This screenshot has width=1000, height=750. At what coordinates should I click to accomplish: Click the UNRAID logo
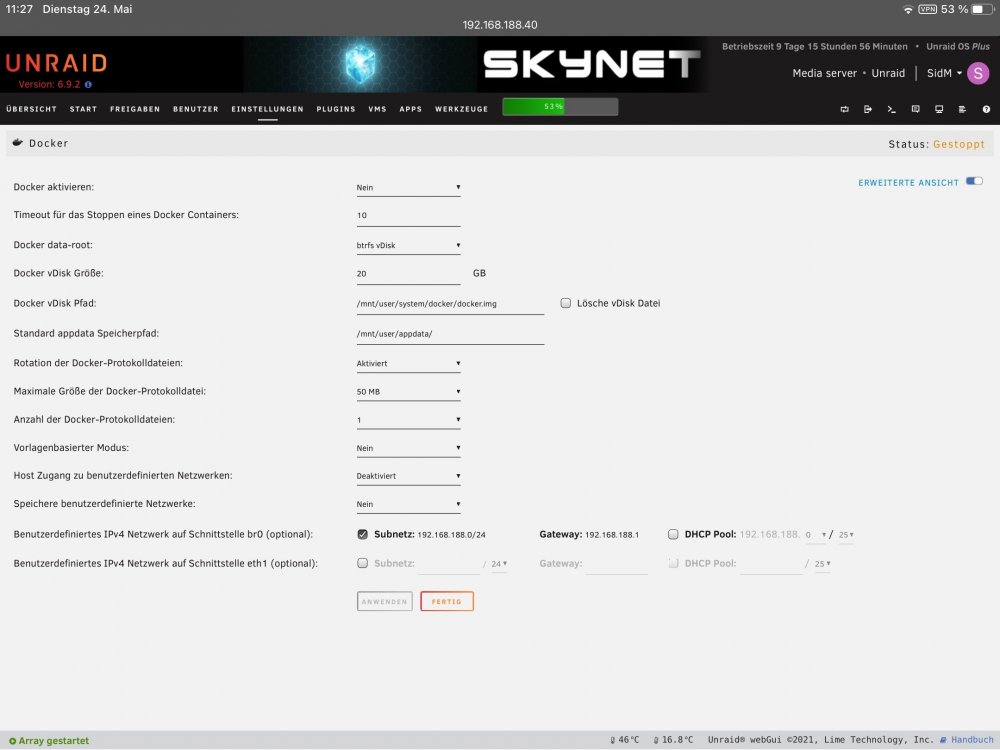56,62
